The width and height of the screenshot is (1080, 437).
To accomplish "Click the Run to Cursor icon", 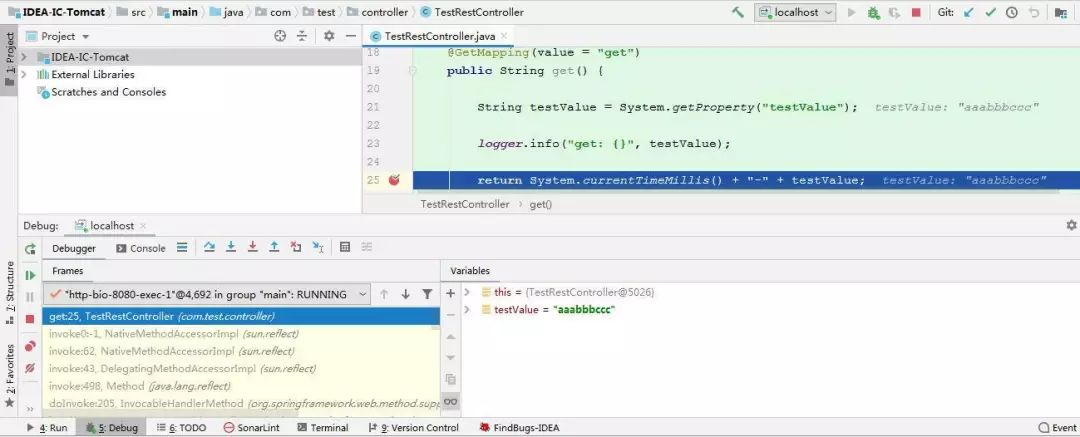I will (318, 247).
